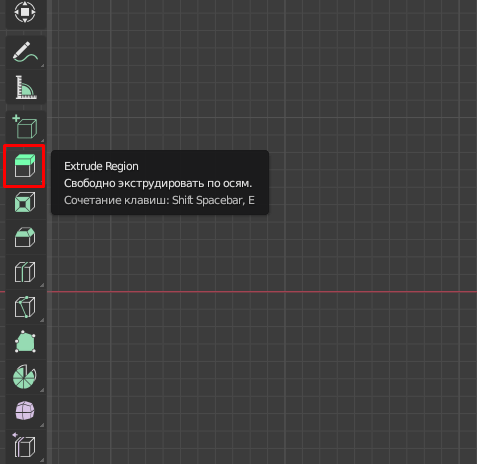Viewport: 477px width, 464px height.
Task: Expand the Annotate tool group corner triangle
Action: [42, 66]
